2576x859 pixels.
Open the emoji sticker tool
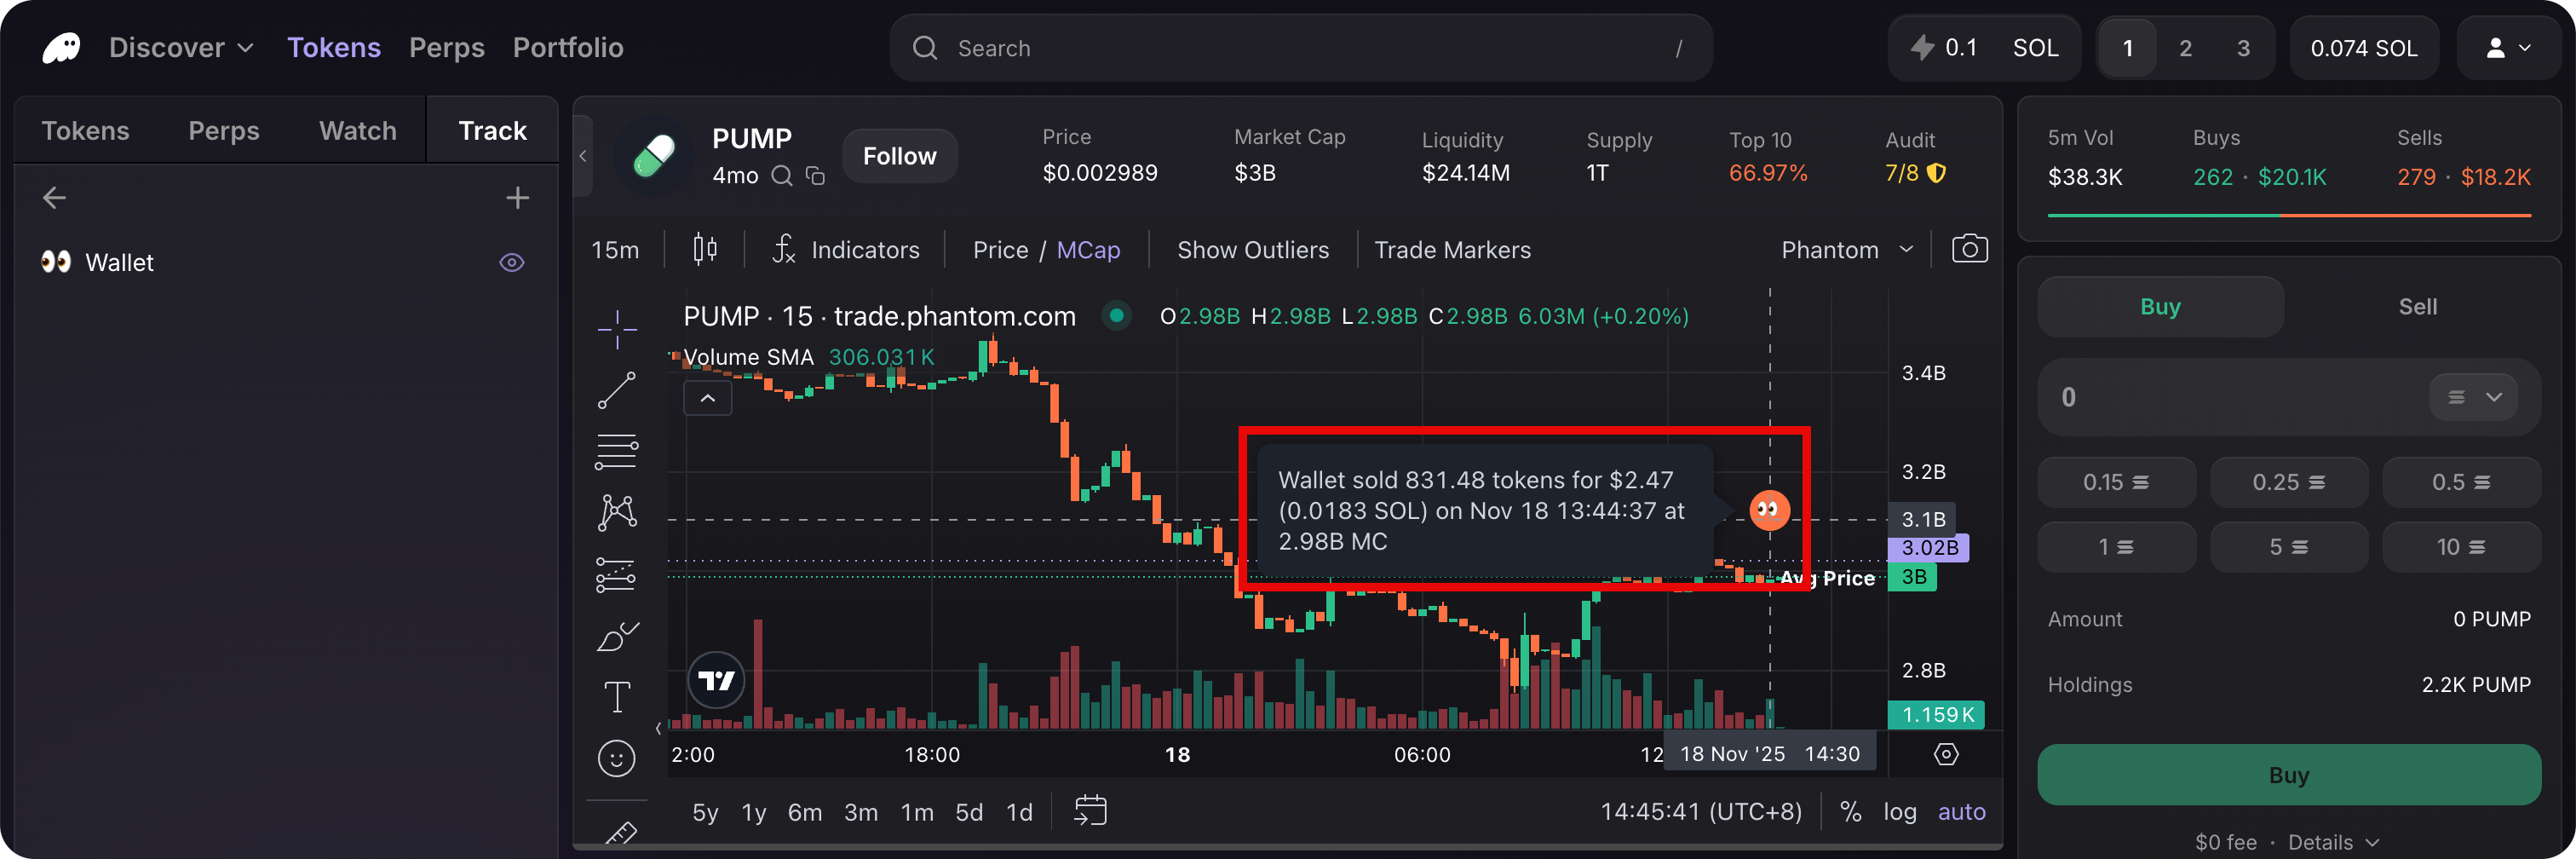(617, 758)
